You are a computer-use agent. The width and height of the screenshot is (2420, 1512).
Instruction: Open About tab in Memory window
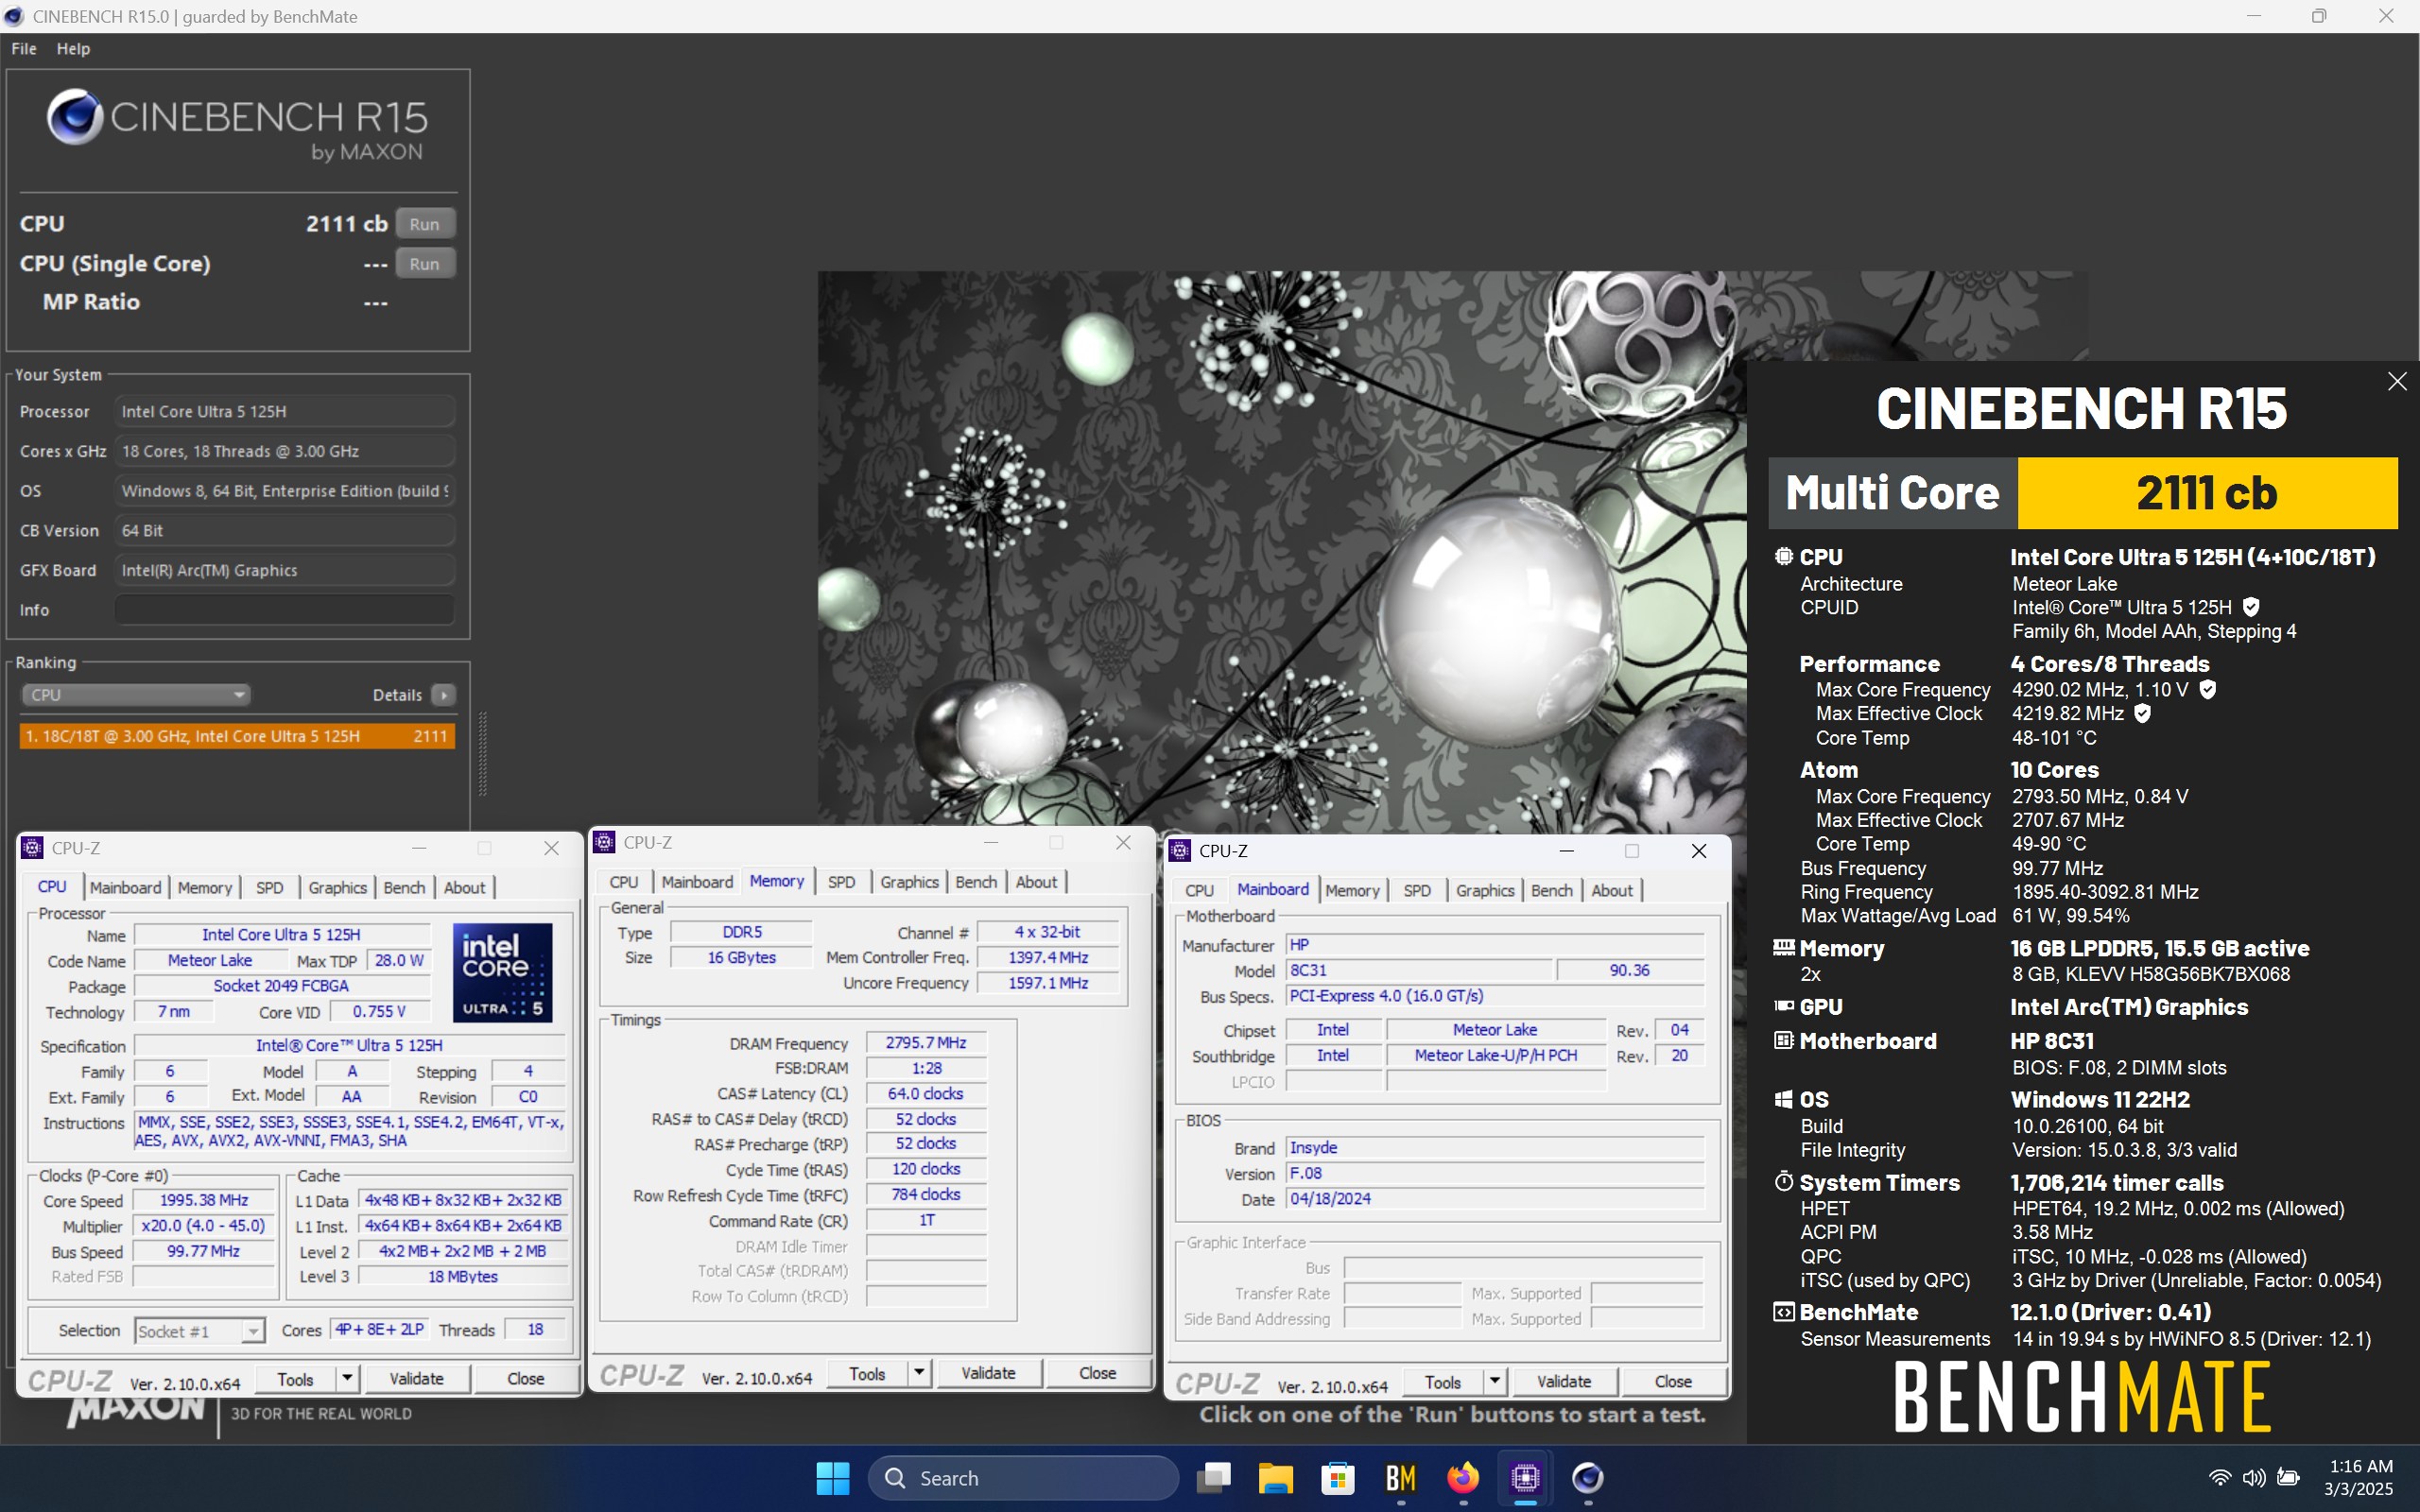coord(1036,881)
